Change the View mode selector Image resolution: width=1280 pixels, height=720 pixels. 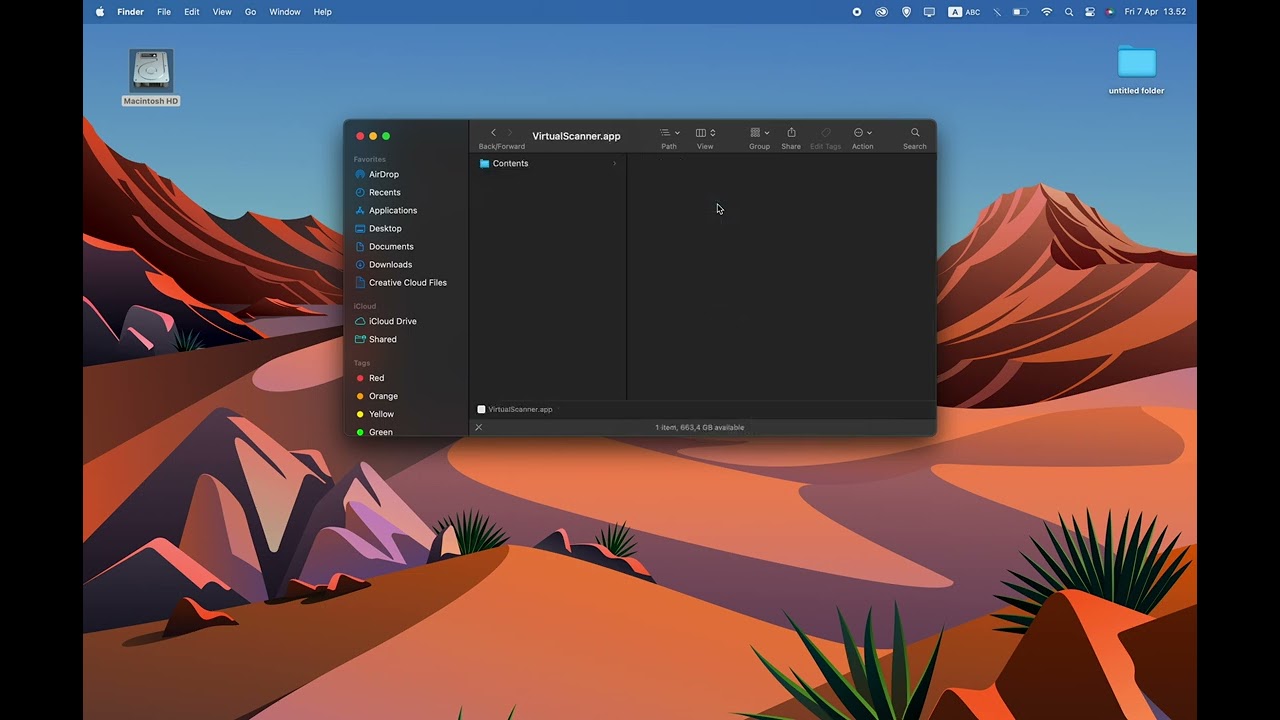coord(705,133)
